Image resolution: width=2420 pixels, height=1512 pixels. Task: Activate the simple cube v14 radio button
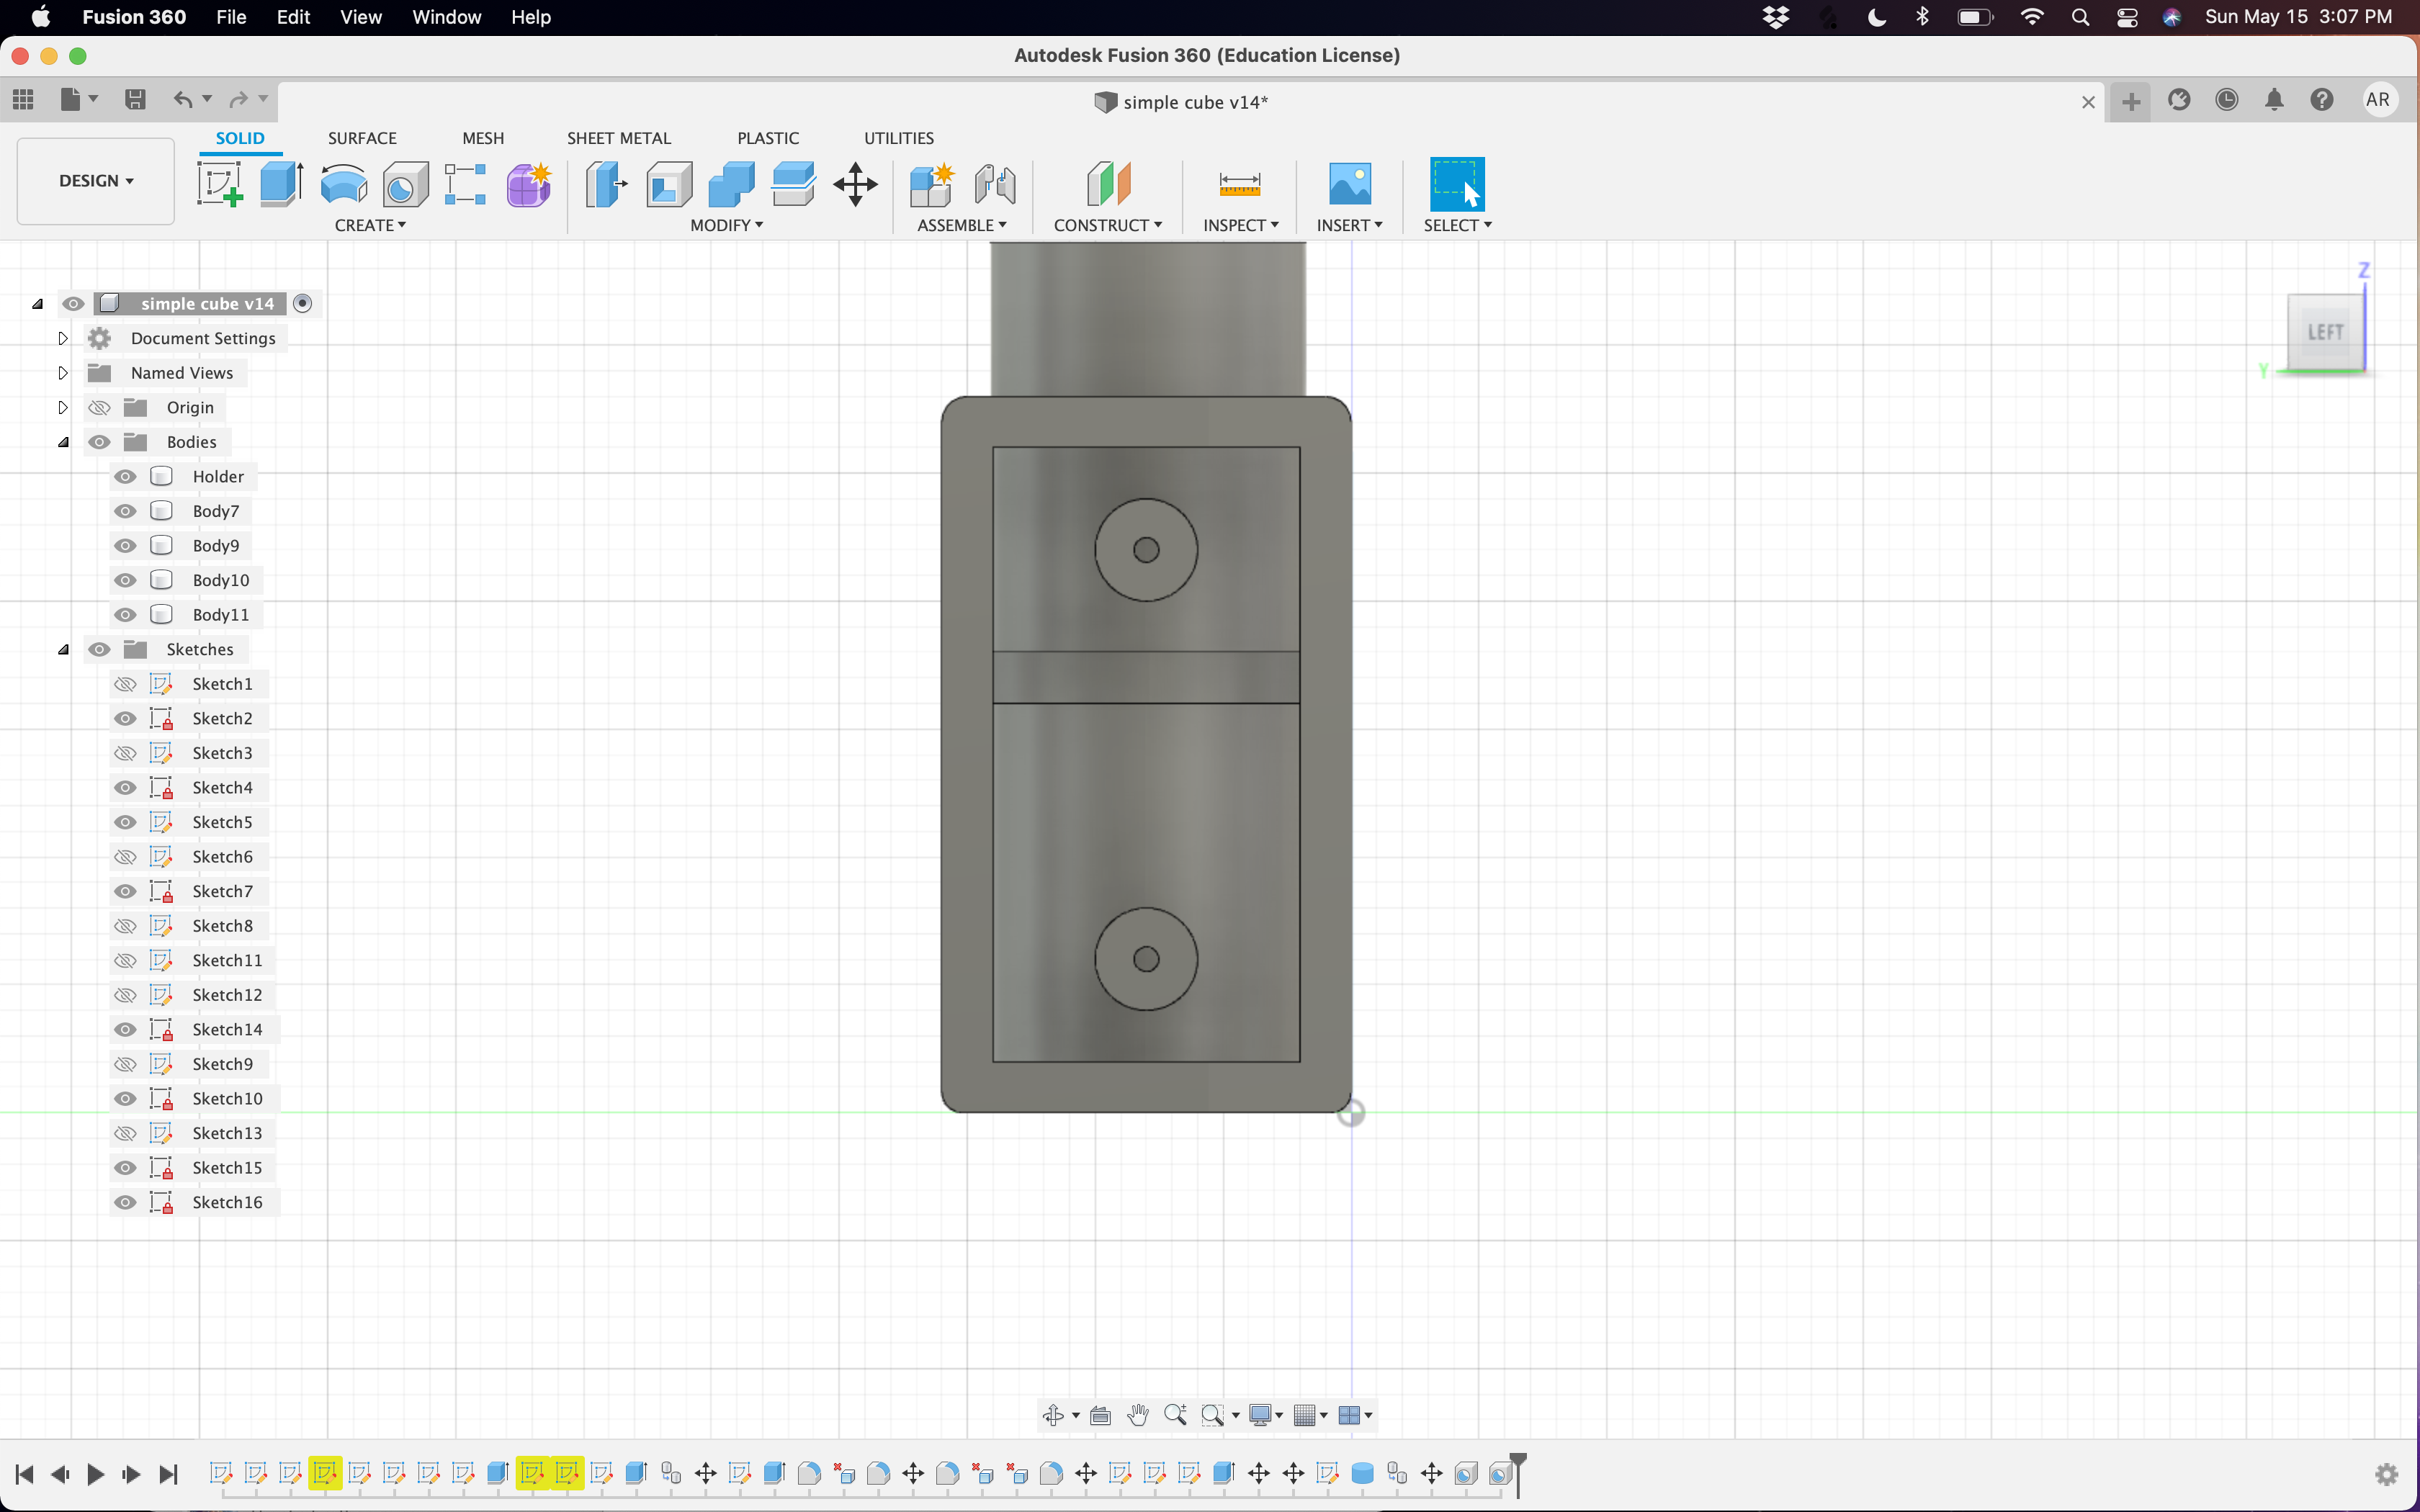coord(303,303)
